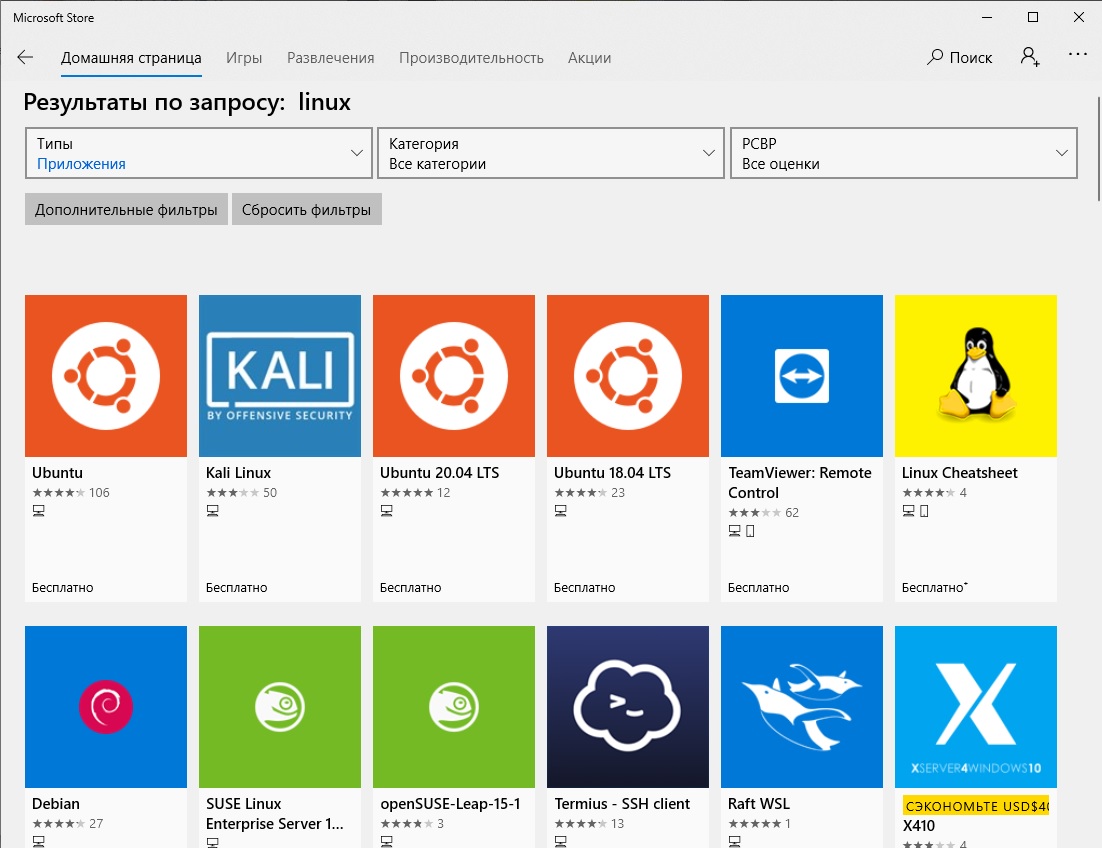The image size is (1102, 848).
Task: Expand the Категория filter dropdown
Action: pos(551,153)
